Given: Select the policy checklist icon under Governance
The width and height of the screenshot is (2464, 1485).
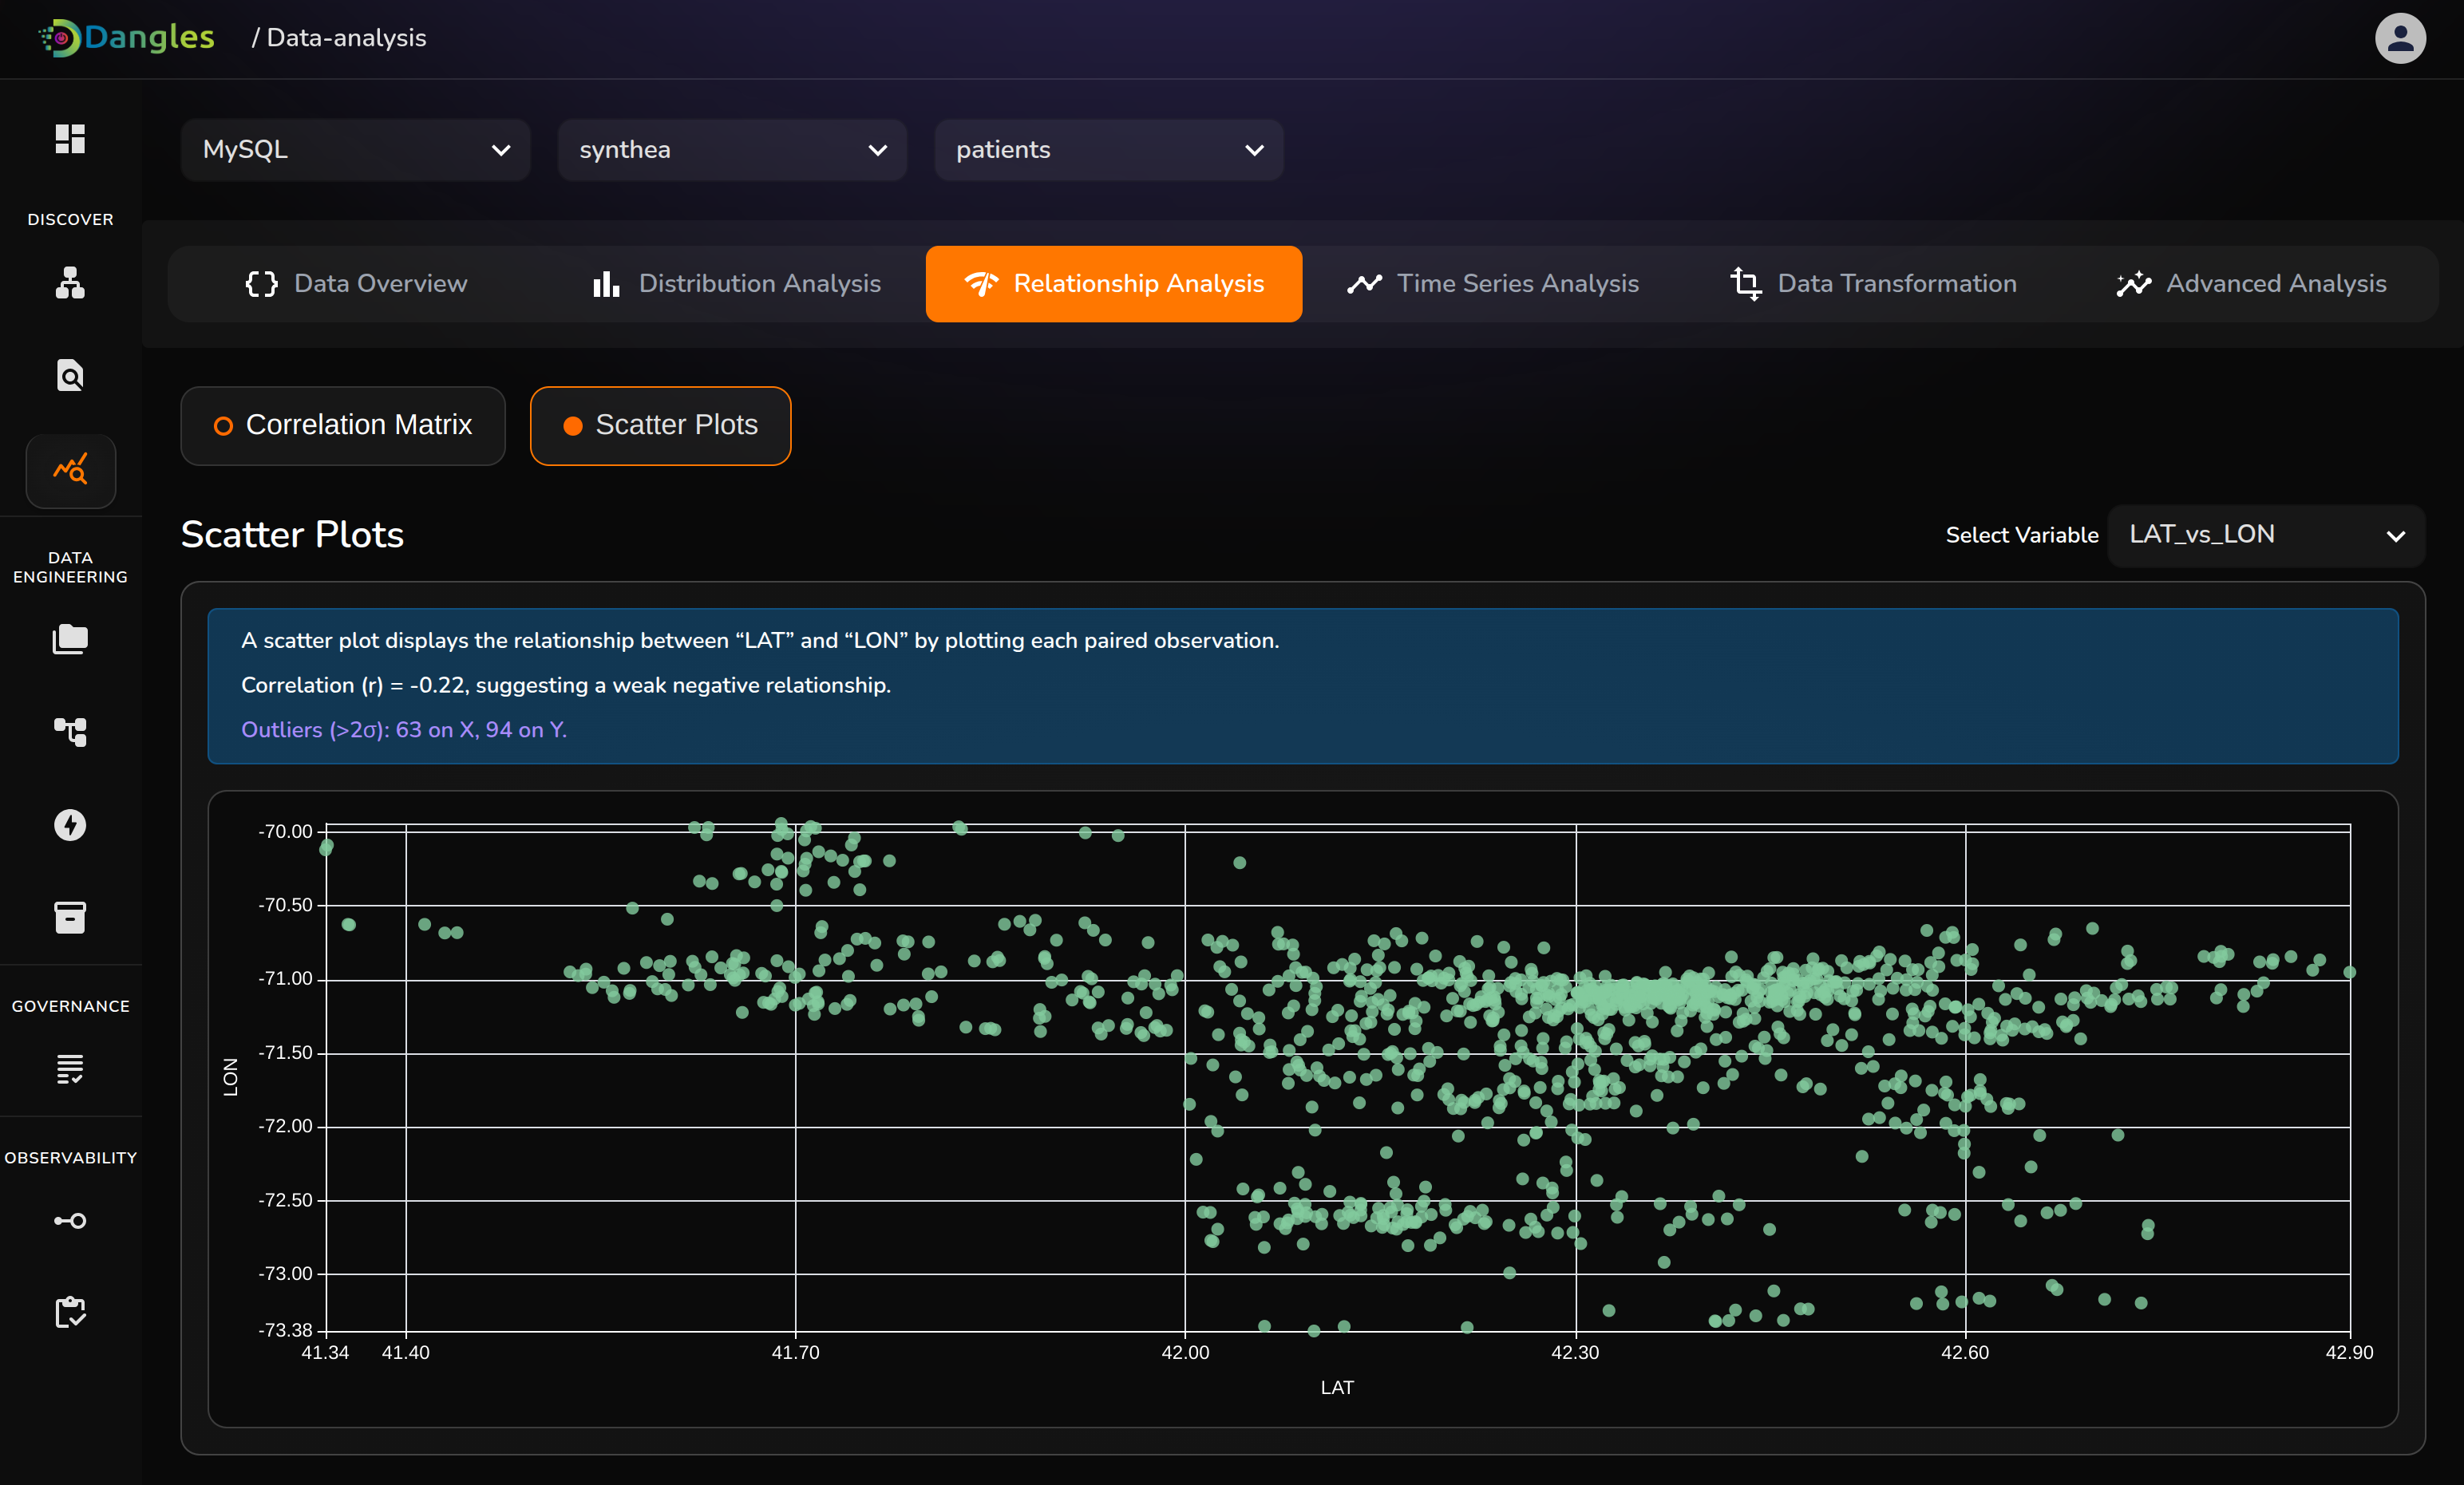Looking at the screenshot, I should (70, 1069).
